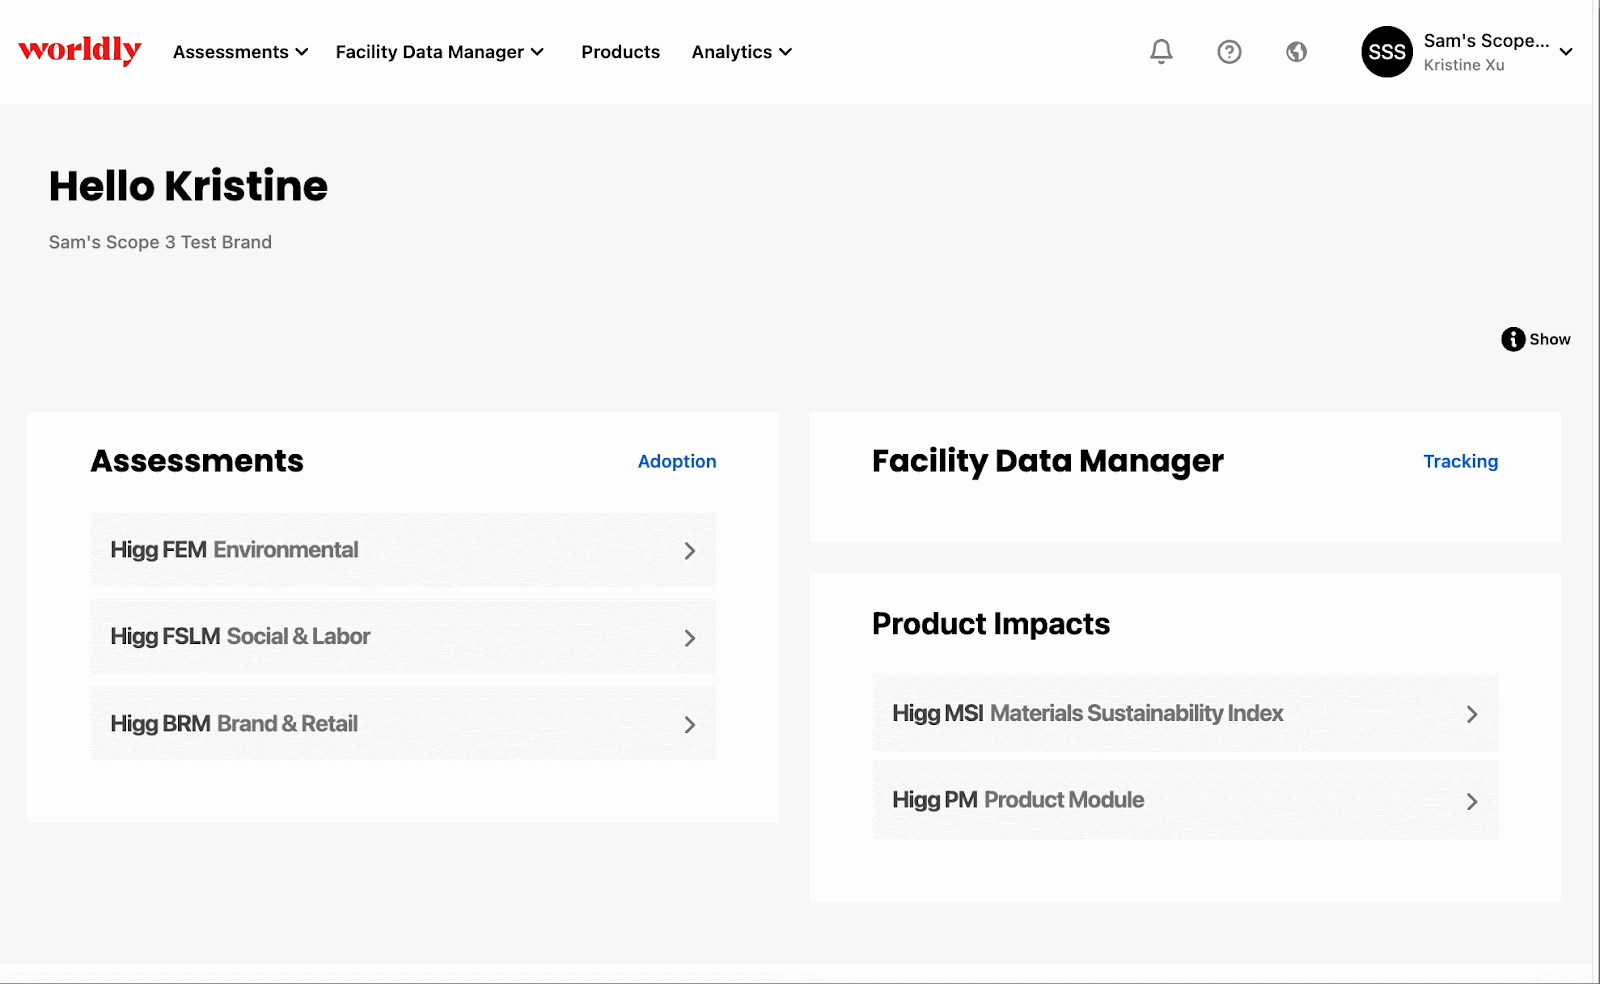Viewport: 1600px width, 984px height.
Task: Click the Product Impacts heading
Action: pos(991,624)
